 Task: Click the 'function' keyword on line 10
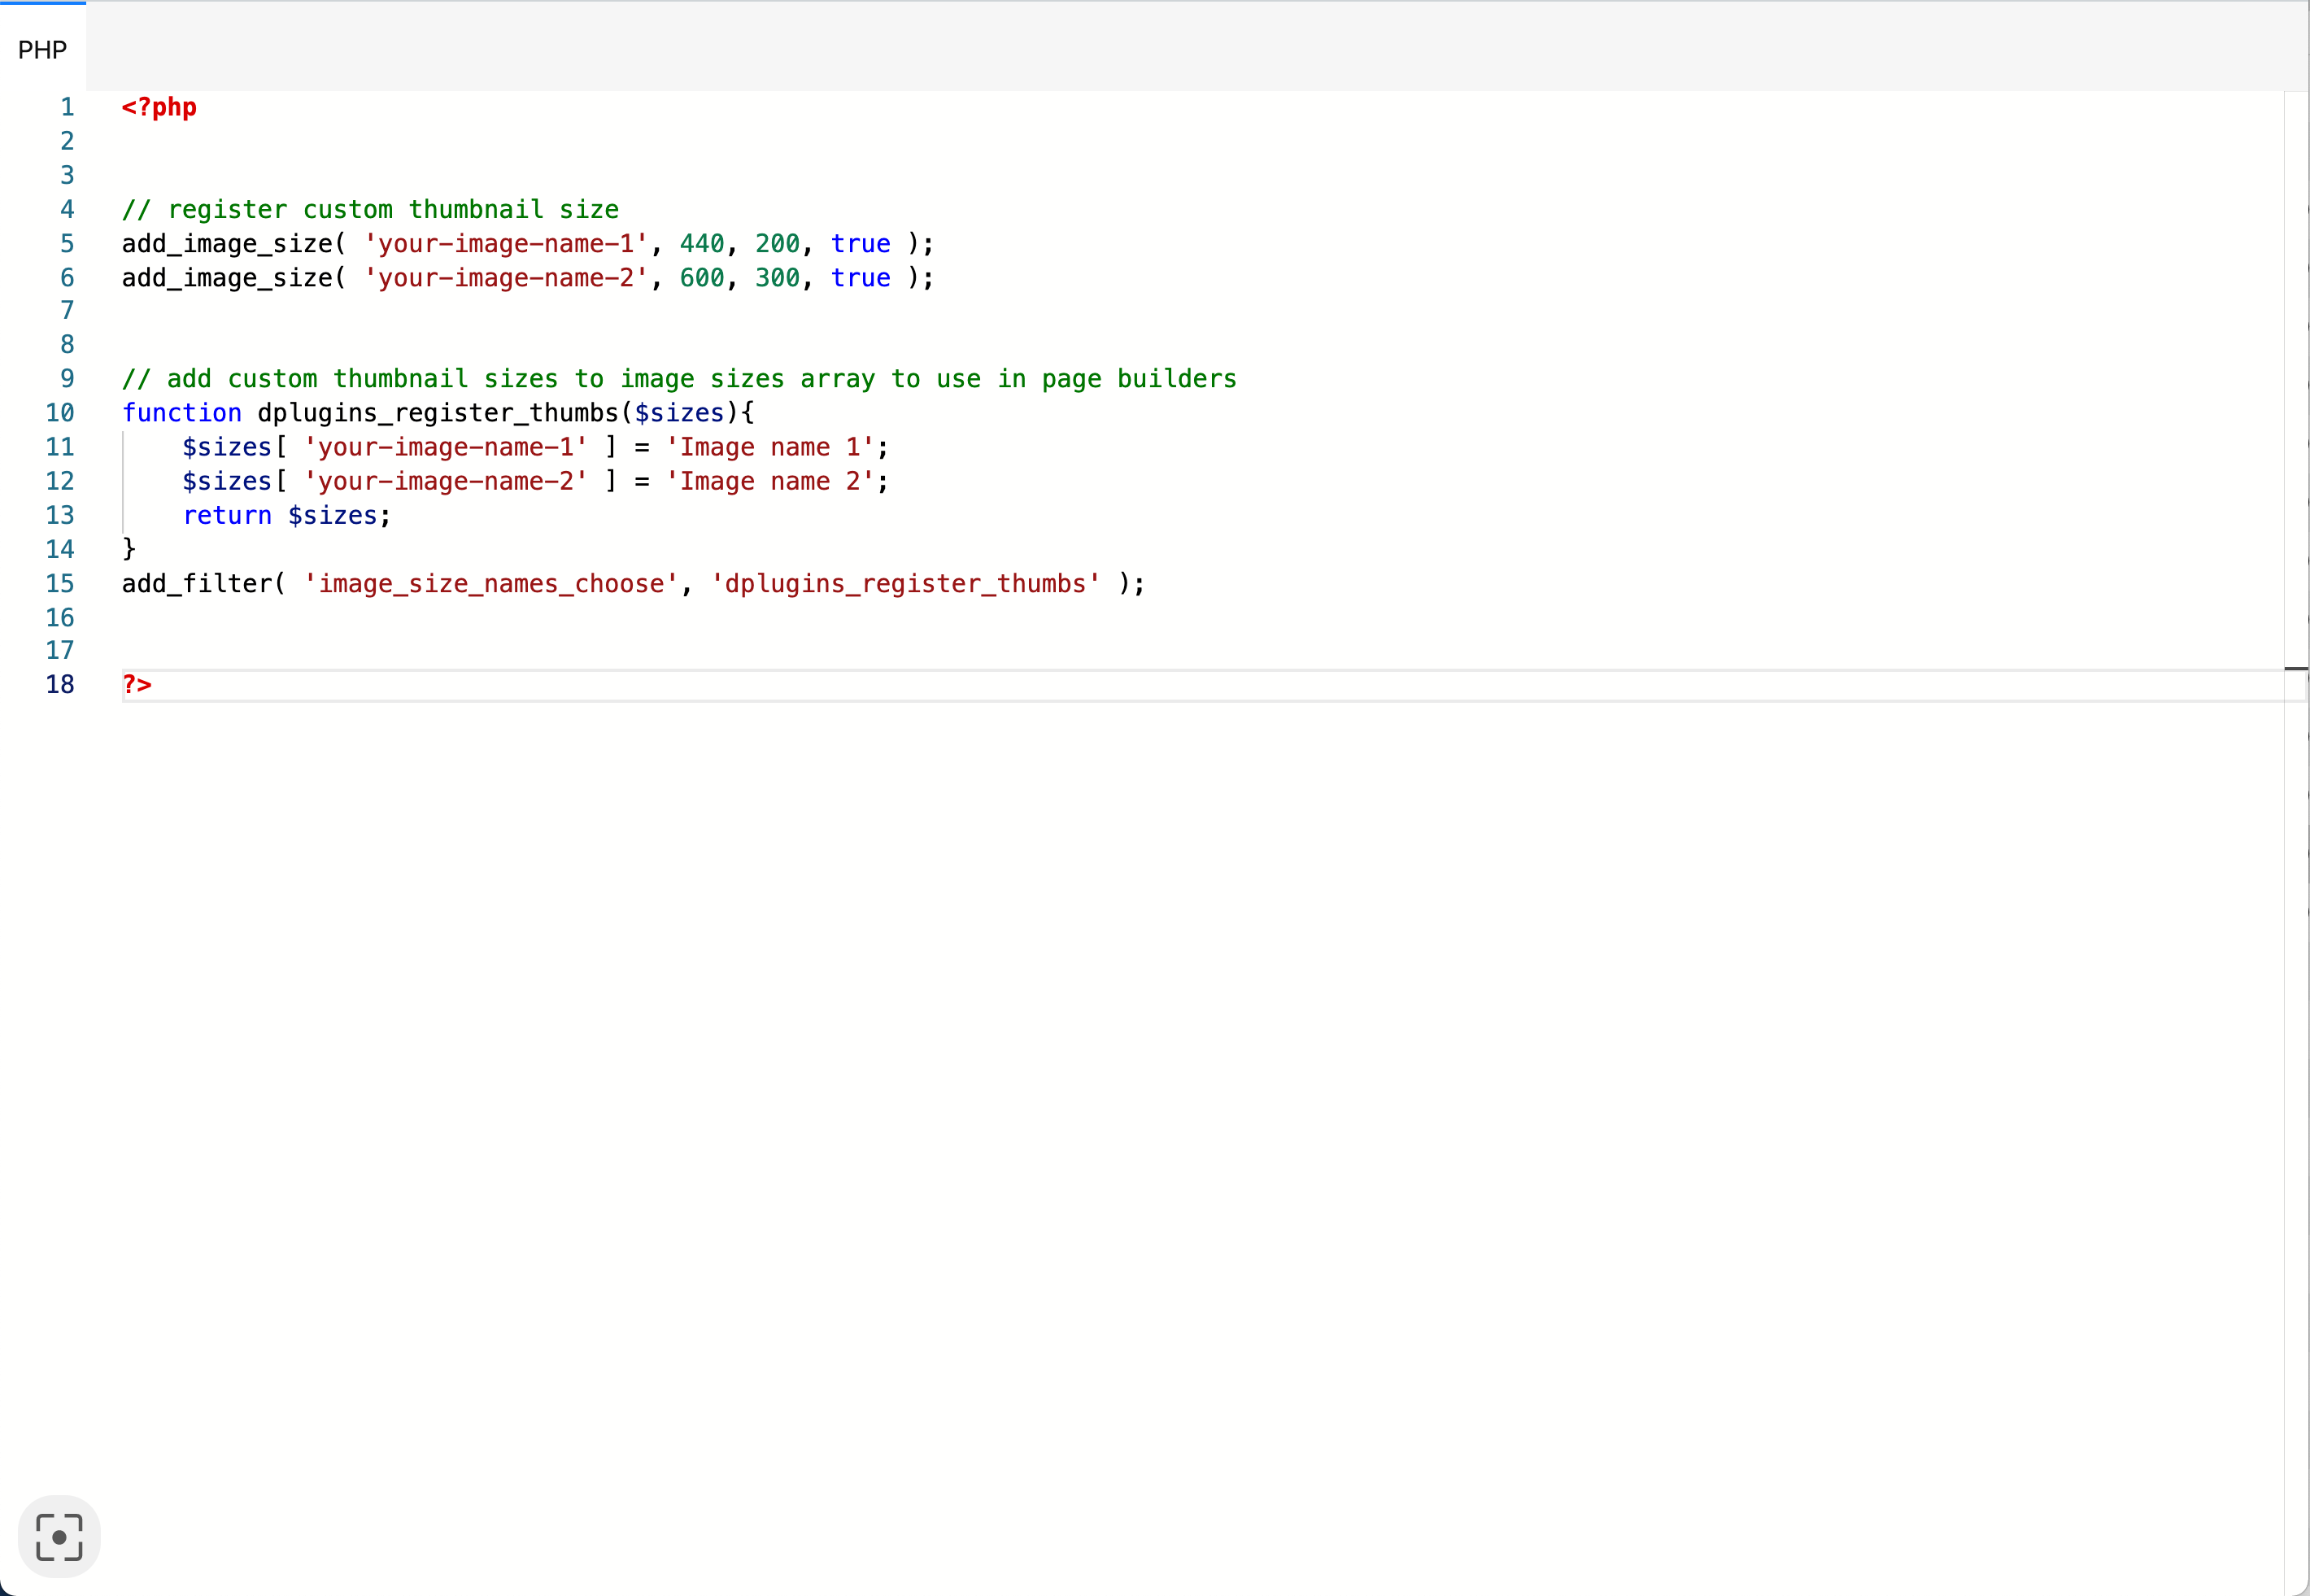(x=182, y=413)
